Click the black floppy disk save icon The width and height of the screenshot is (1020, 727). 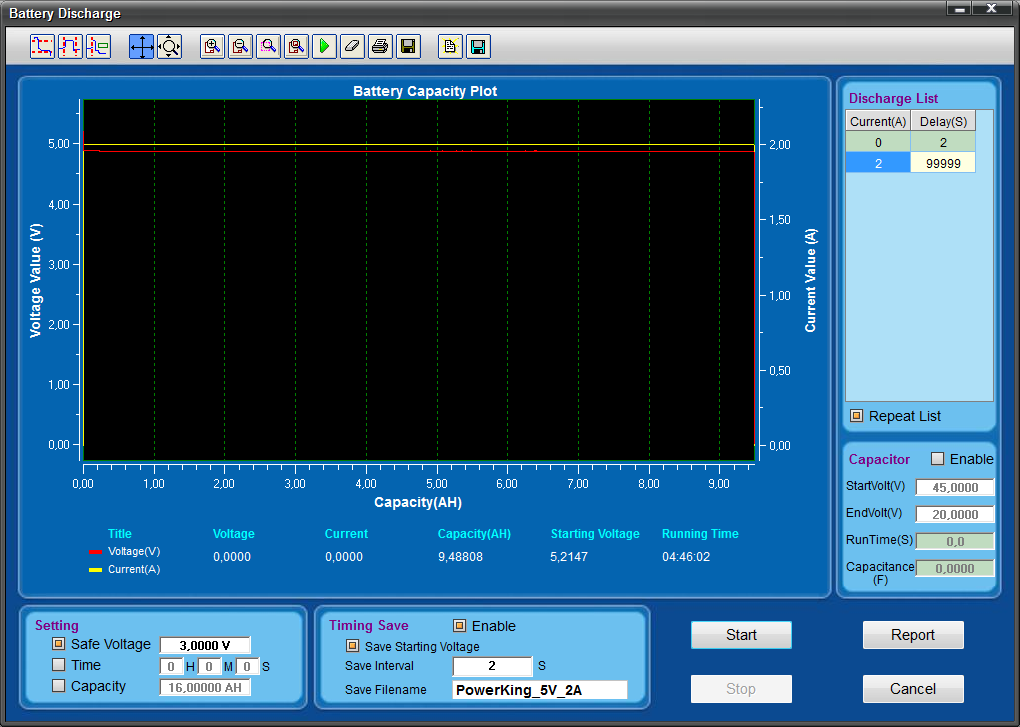click(x=408, y=46)
